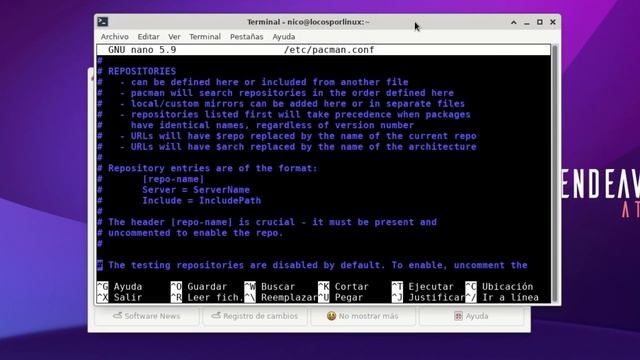Click 'pacman will search repositories' line

292,93
